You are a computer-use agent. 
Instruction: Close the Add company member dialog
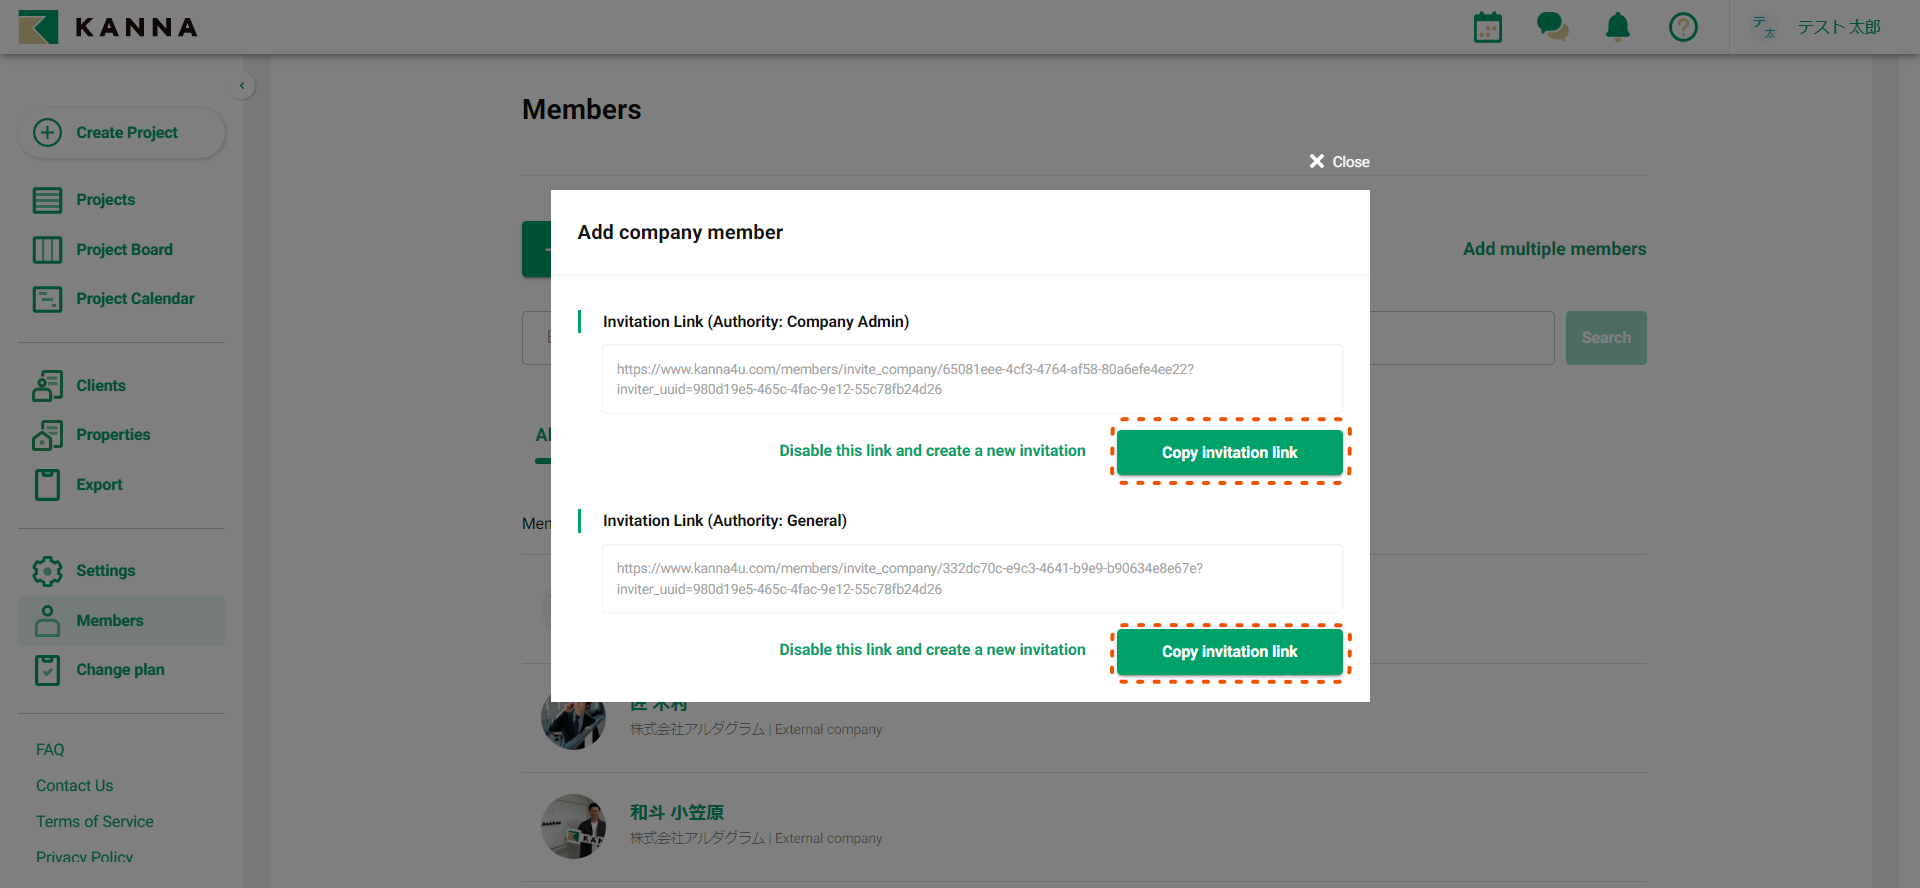coord(1339,162)
